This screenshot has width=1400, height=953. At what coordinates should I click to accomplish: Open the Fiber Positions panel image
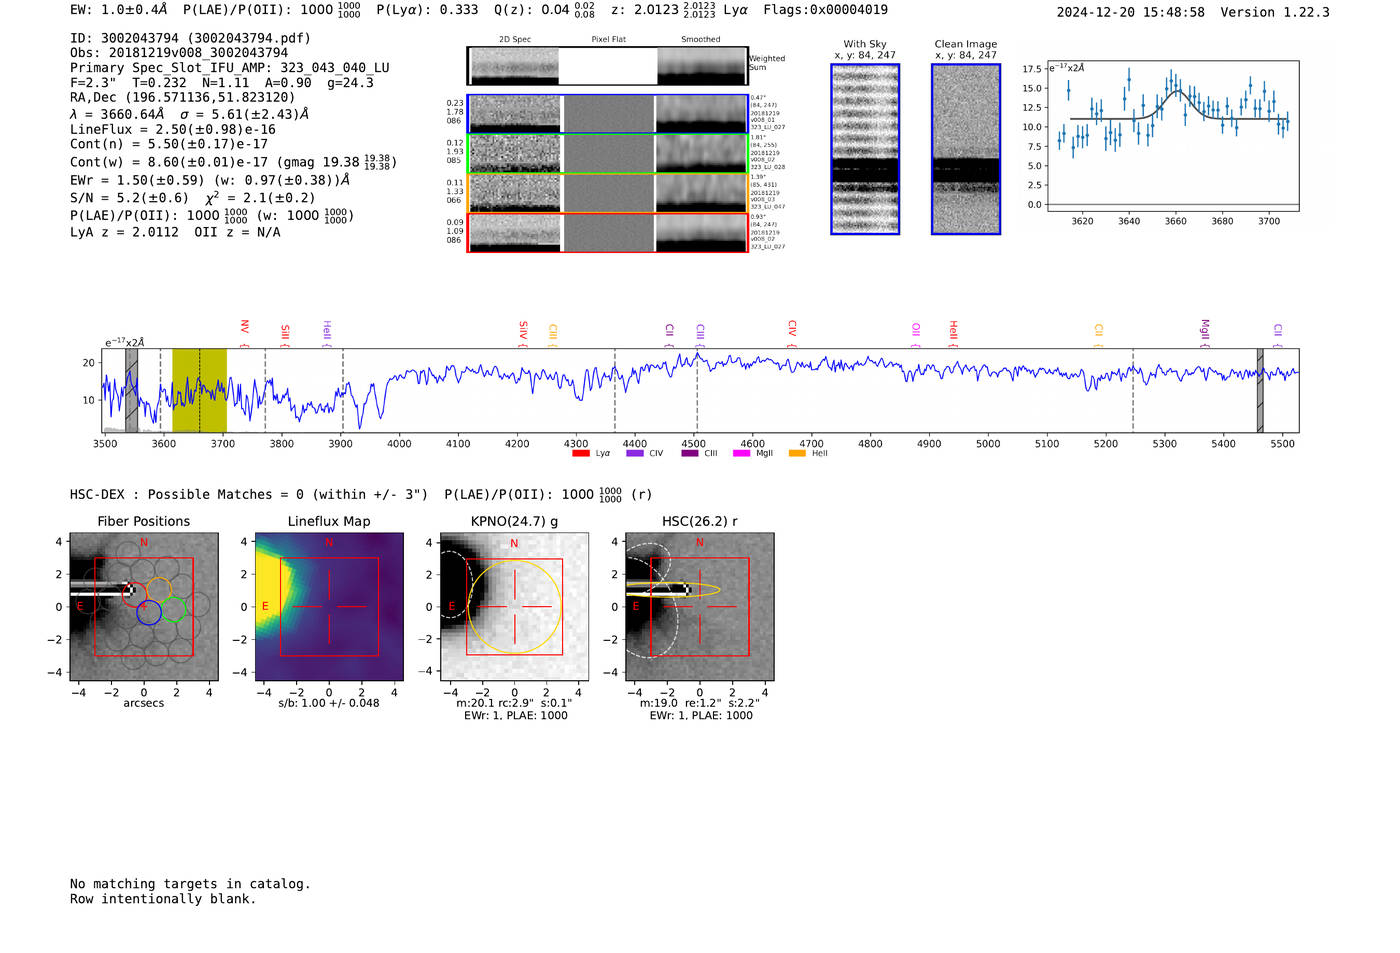point(144,607)
